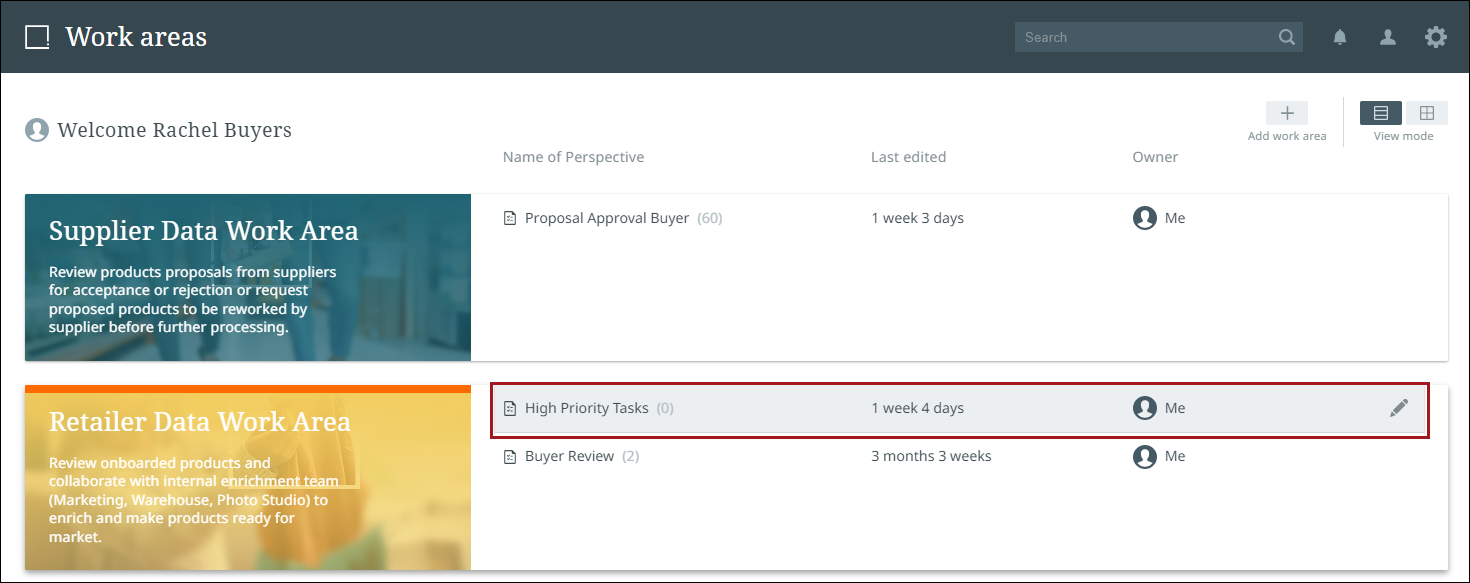Image resolution: width=1470 pixels, height=583 pixels.
Task: Click the search magnifier icon
Action: [1287, 38]
